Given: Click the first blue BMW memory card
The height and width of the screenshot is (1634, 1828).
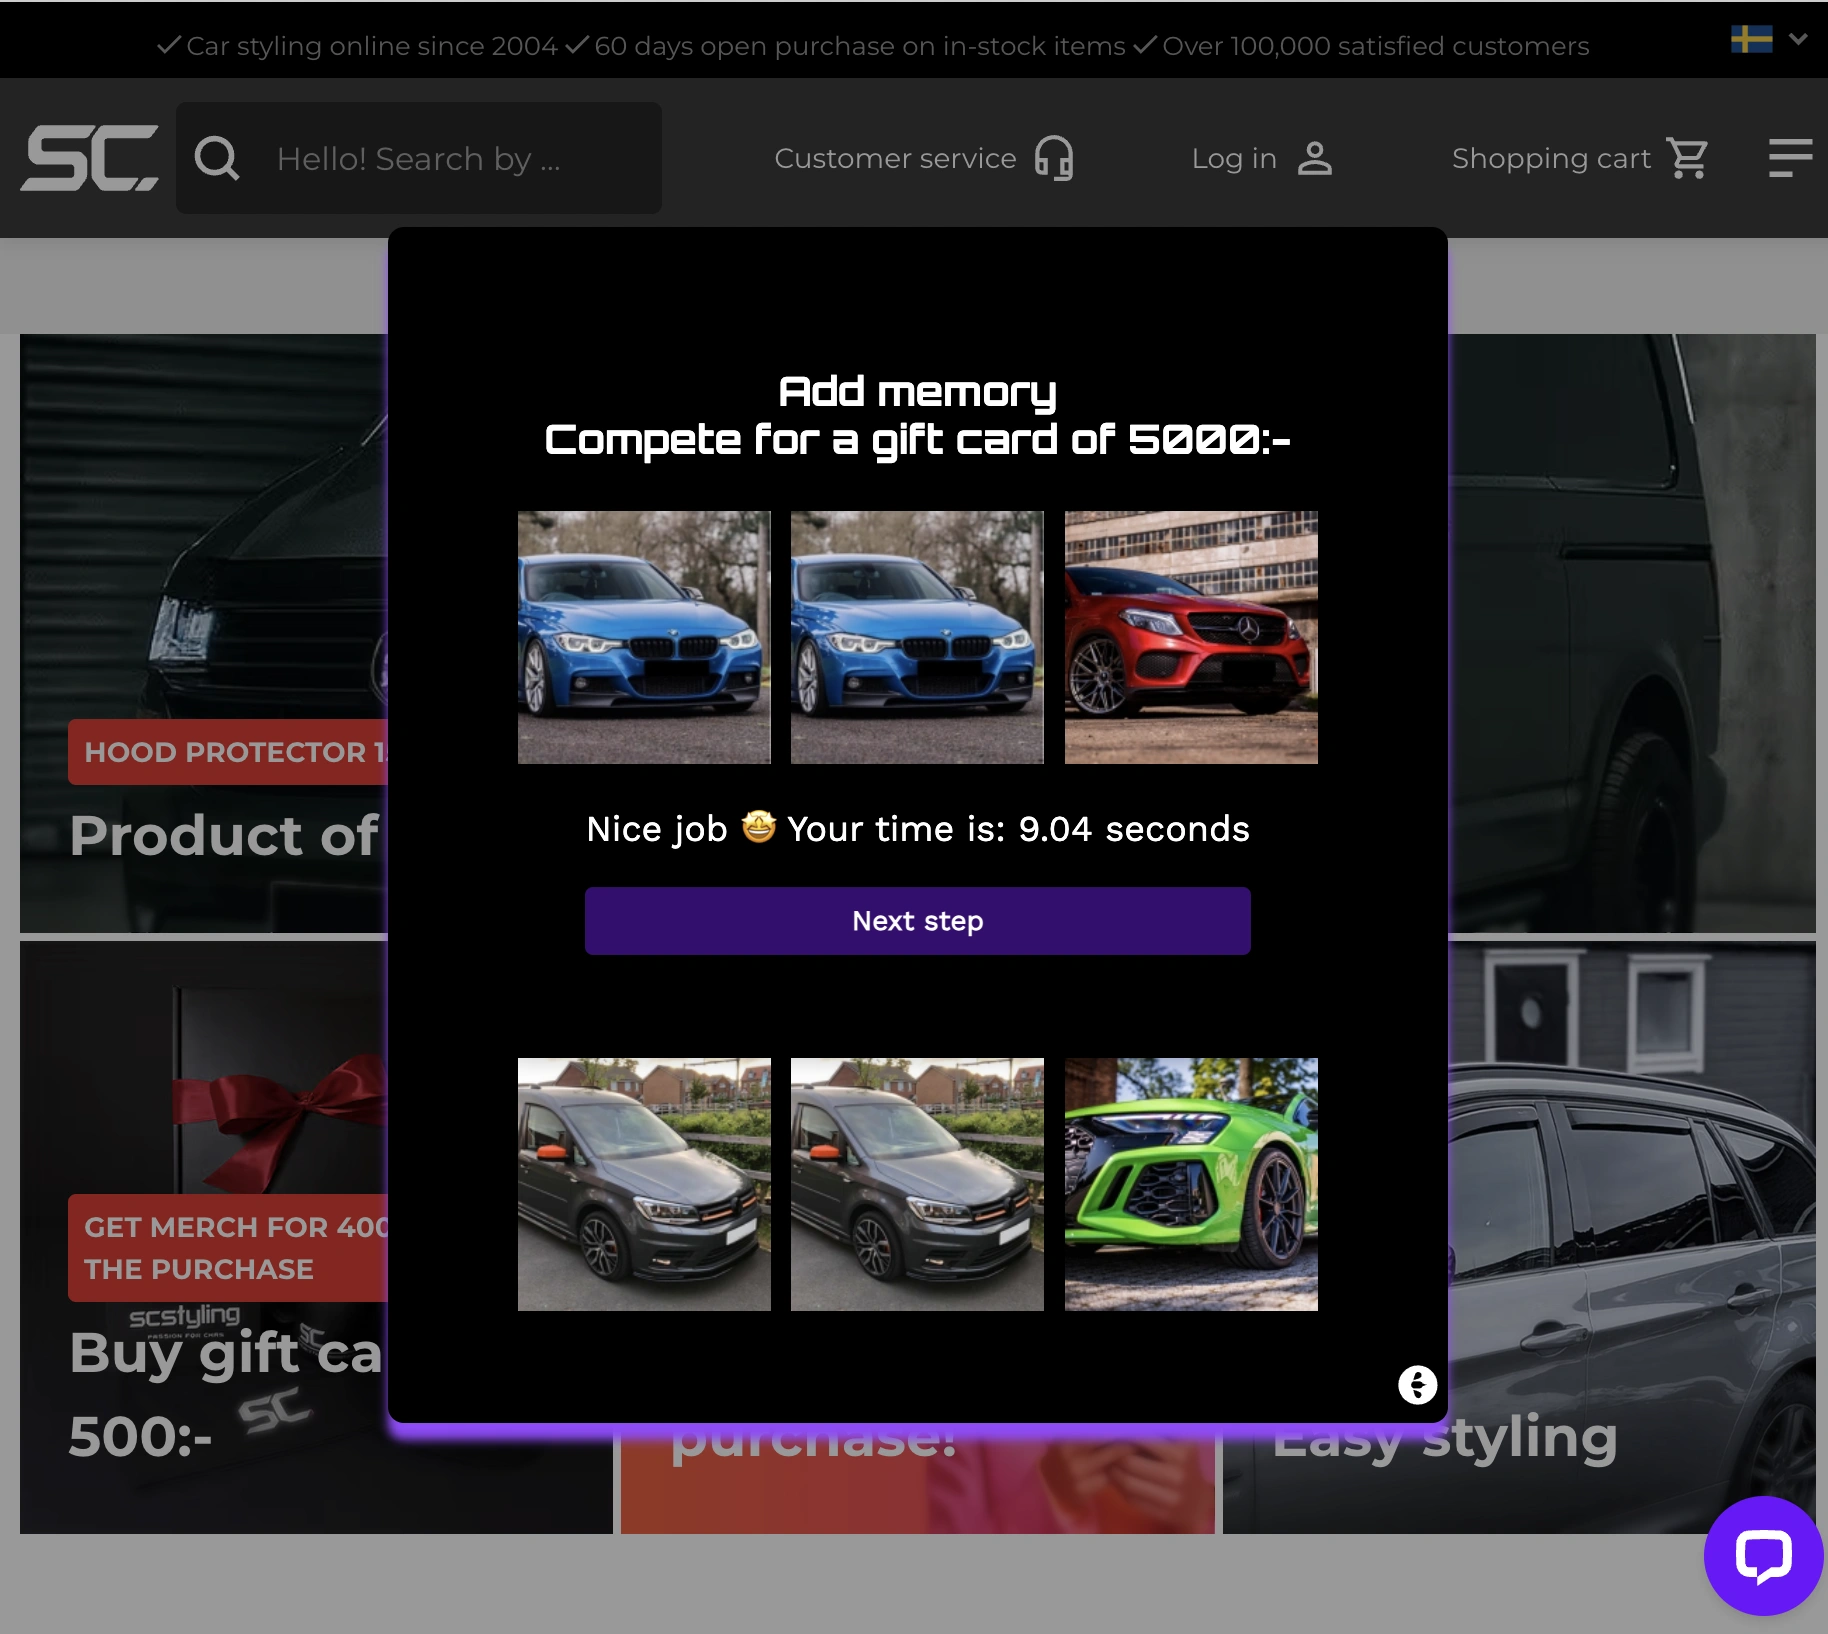Looking at the screenshot, I should [x=644, y=638].
